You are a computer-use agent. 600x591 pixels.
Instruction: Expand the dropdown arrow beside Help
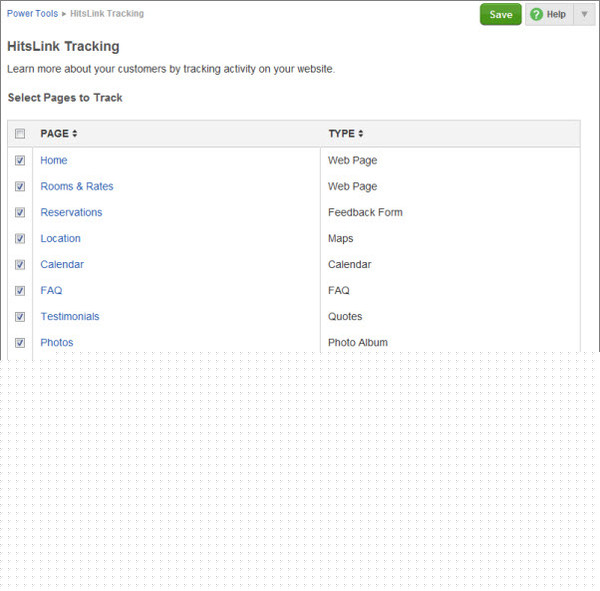tap(584, 15)
